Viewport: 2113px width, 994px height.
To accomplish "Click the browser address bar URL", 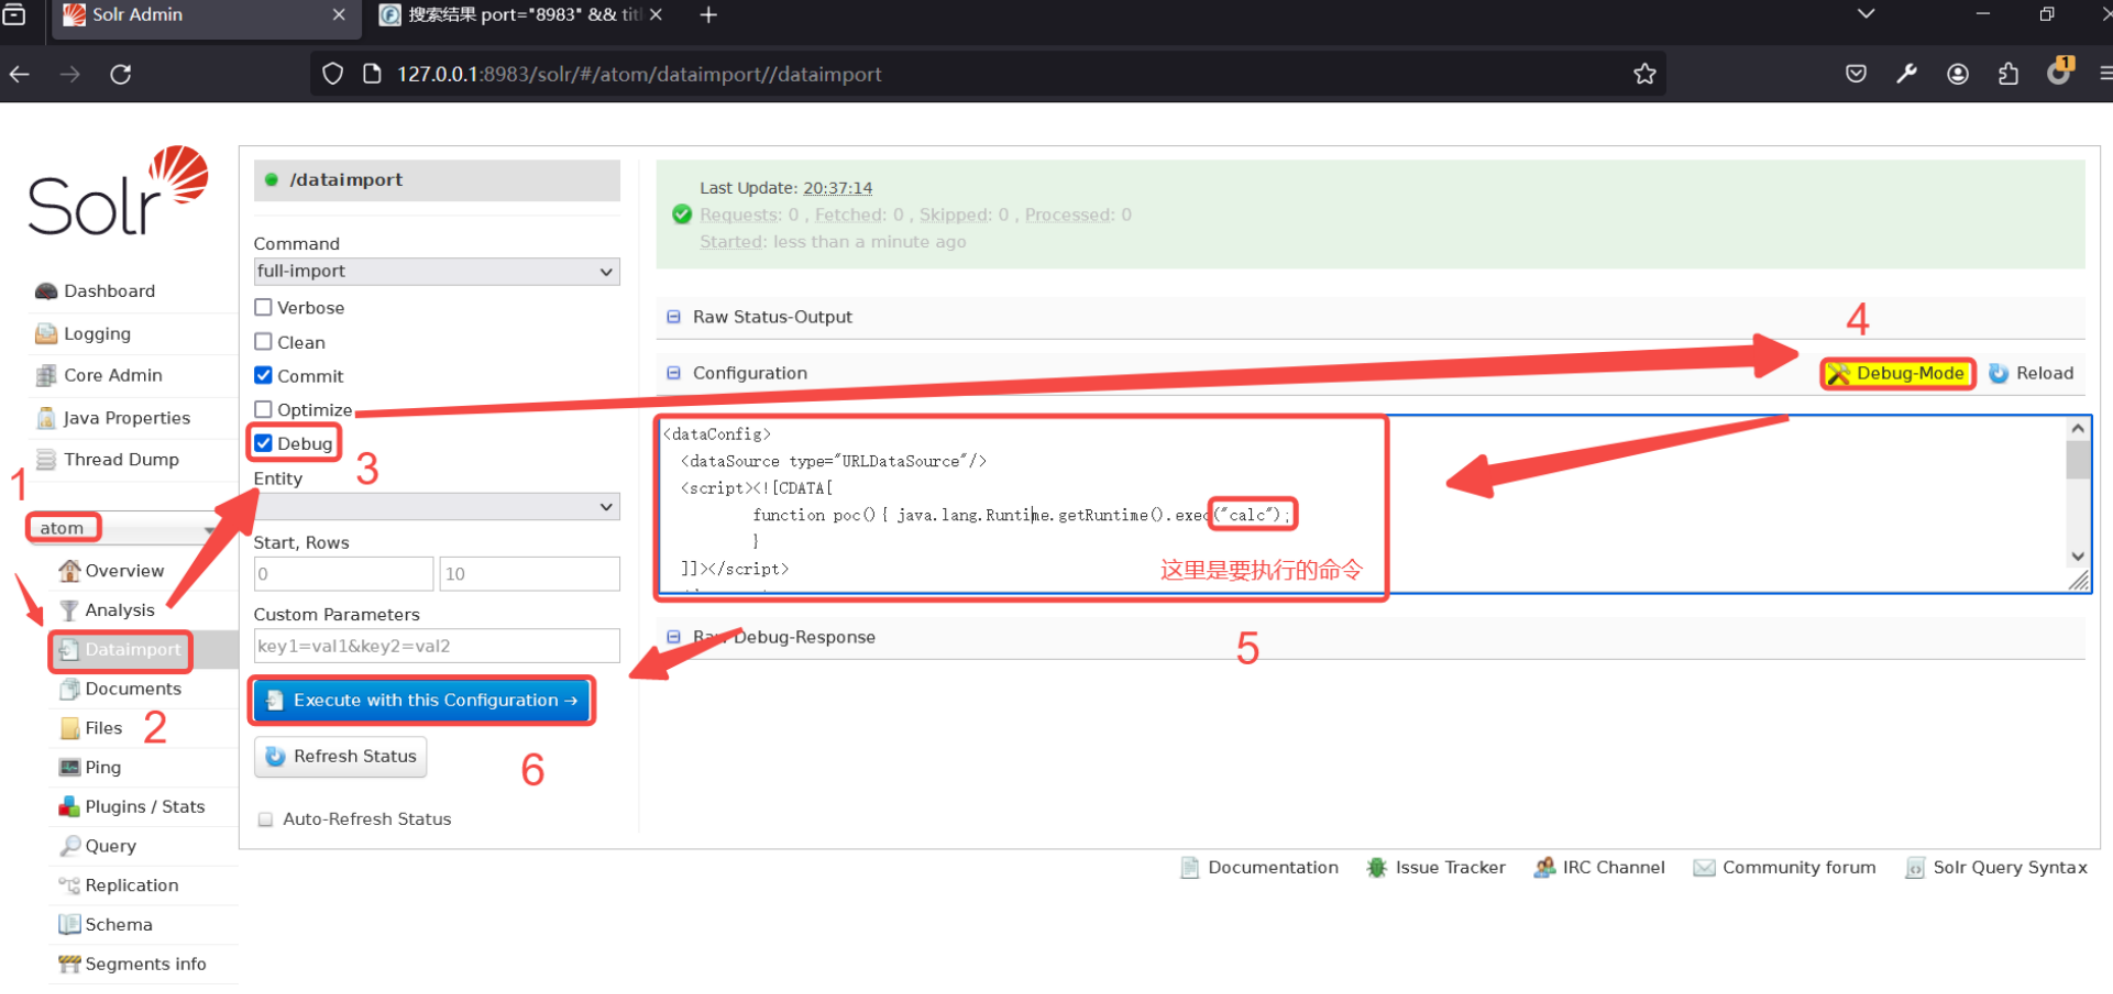I will pos(640,74).
